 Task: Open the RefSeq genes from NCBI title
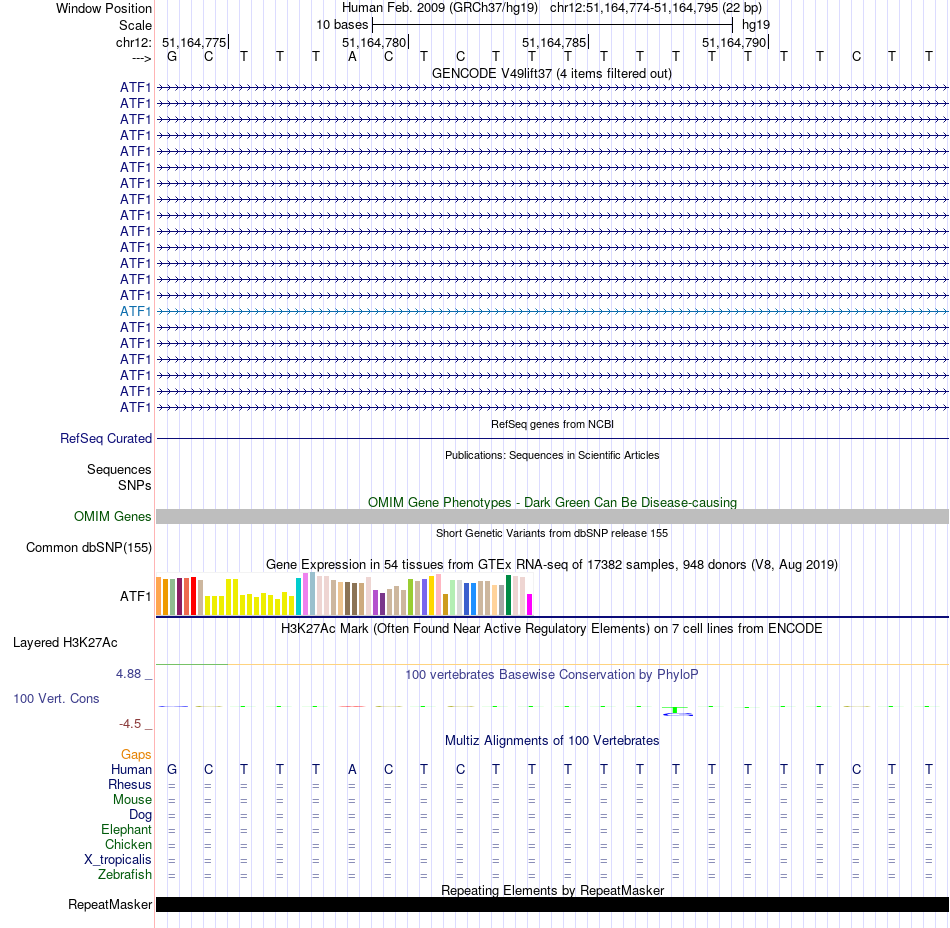point(552,424)
